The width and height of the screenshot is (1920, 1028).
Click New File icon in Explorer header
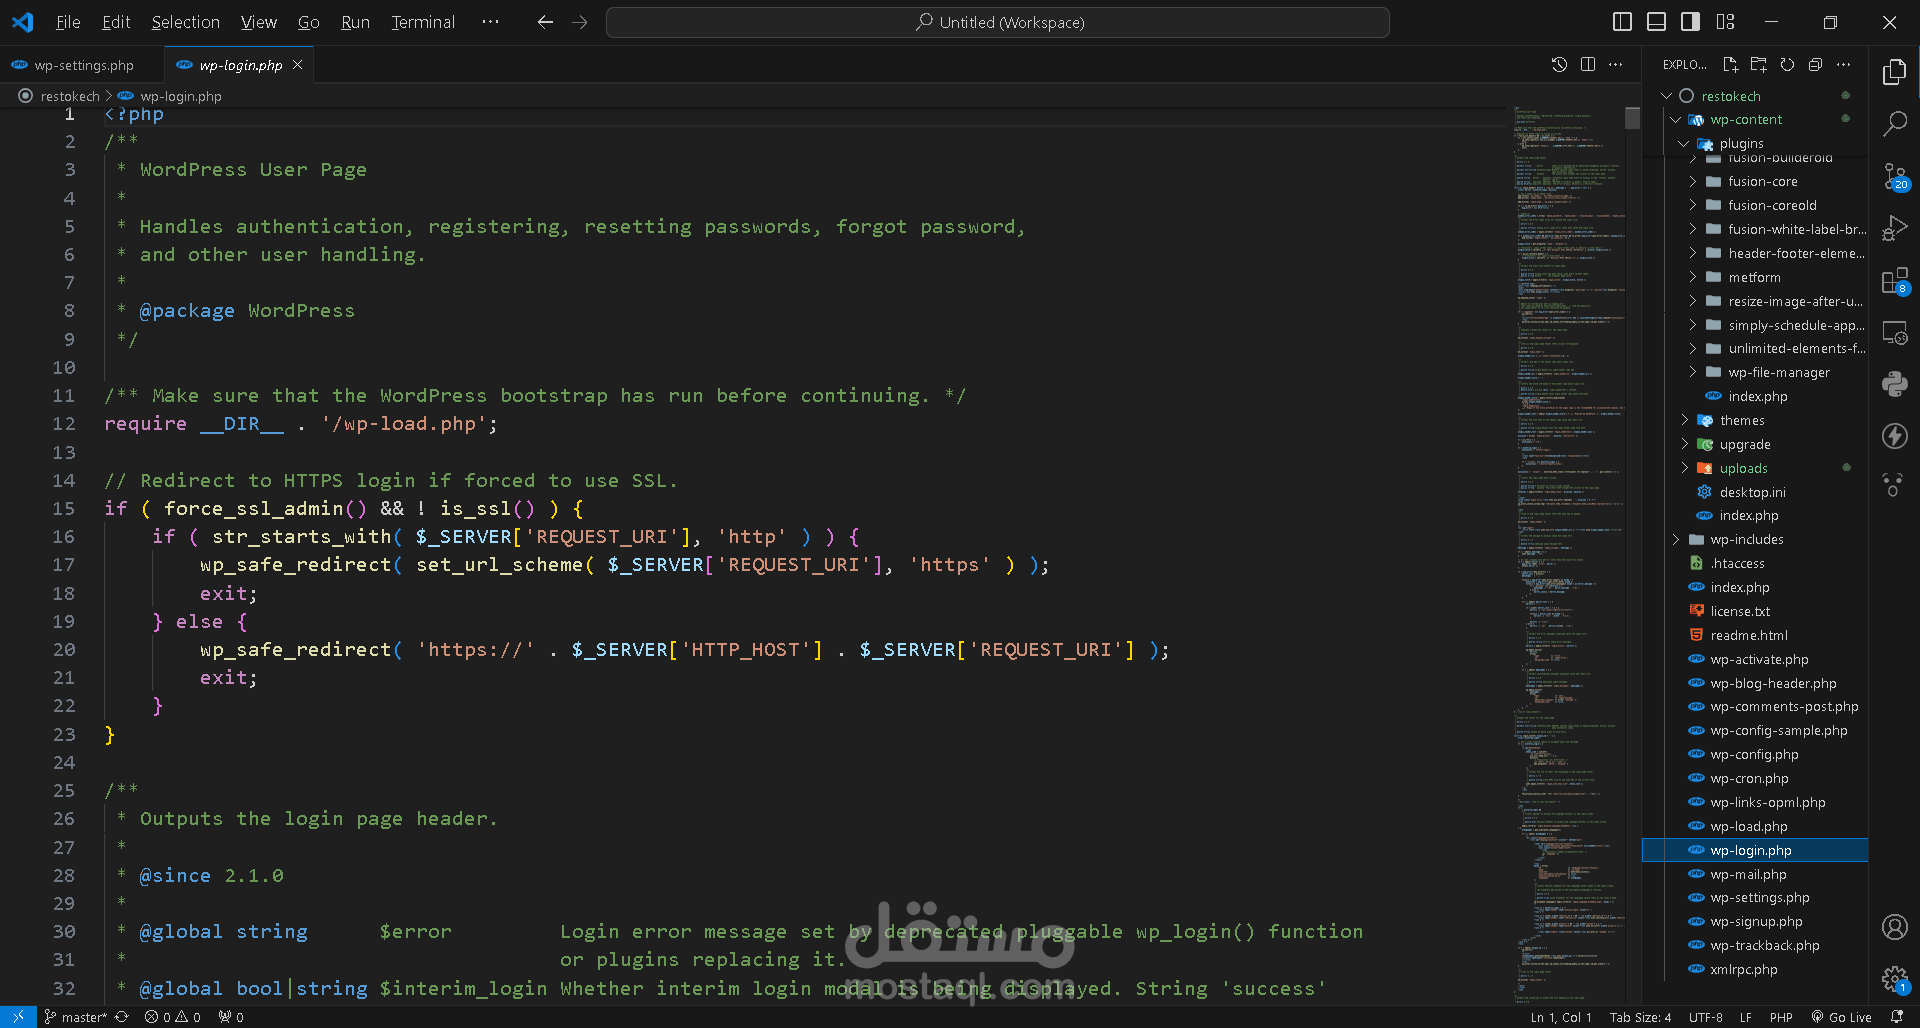pos(1730,65)
